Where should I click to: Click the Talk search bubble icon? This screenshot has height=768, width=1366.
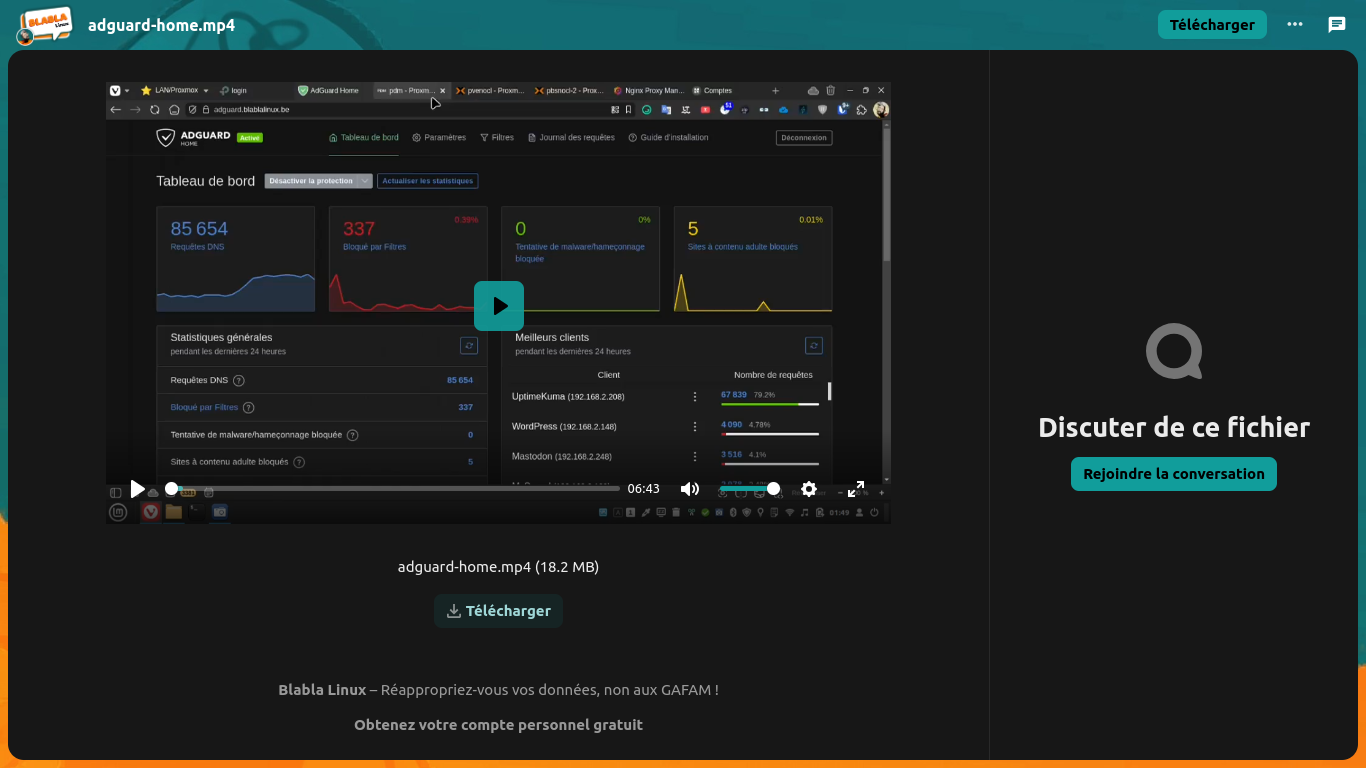(x=1174, y=351)
